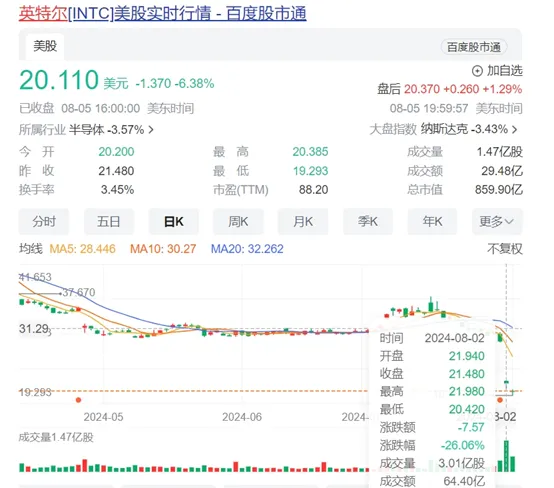Image resolution: width=554 pixels, height=488 pixels.
Task: Click the 最高 value 20.385
Action: tap(310, 152)
